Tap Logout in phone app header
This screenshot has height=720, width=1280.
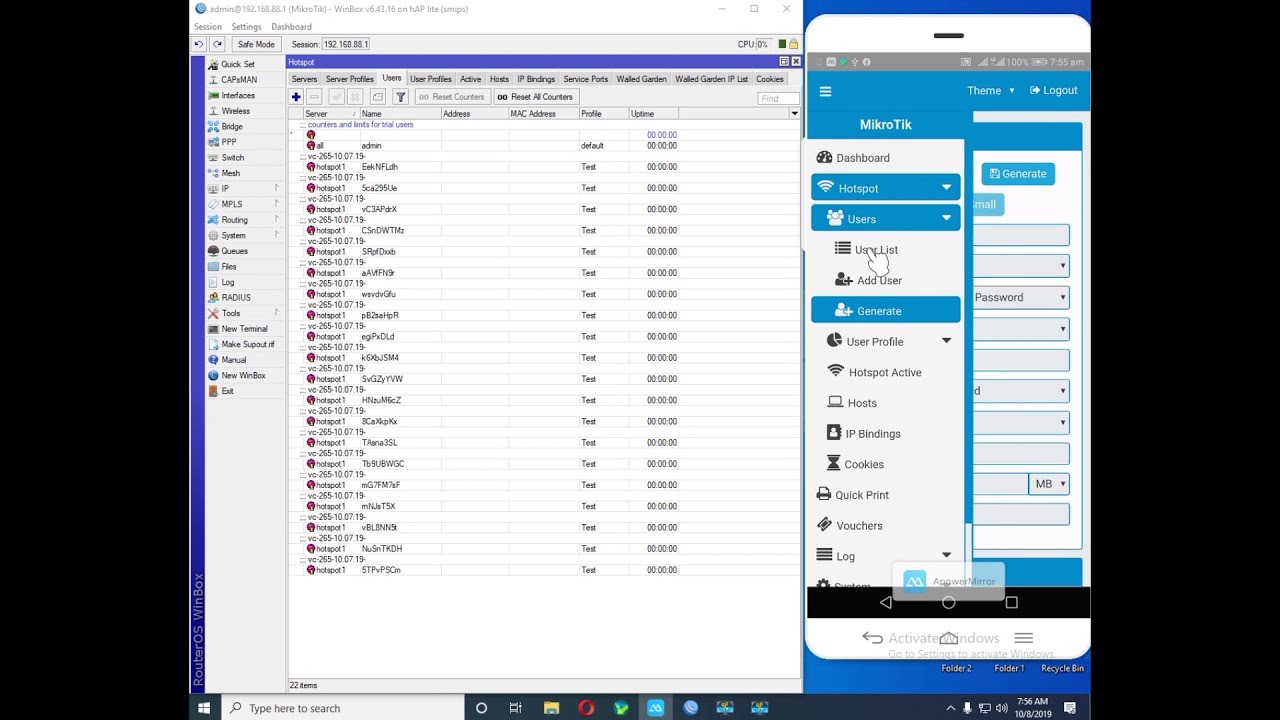pyautogui.click(x=1053, y=91)
